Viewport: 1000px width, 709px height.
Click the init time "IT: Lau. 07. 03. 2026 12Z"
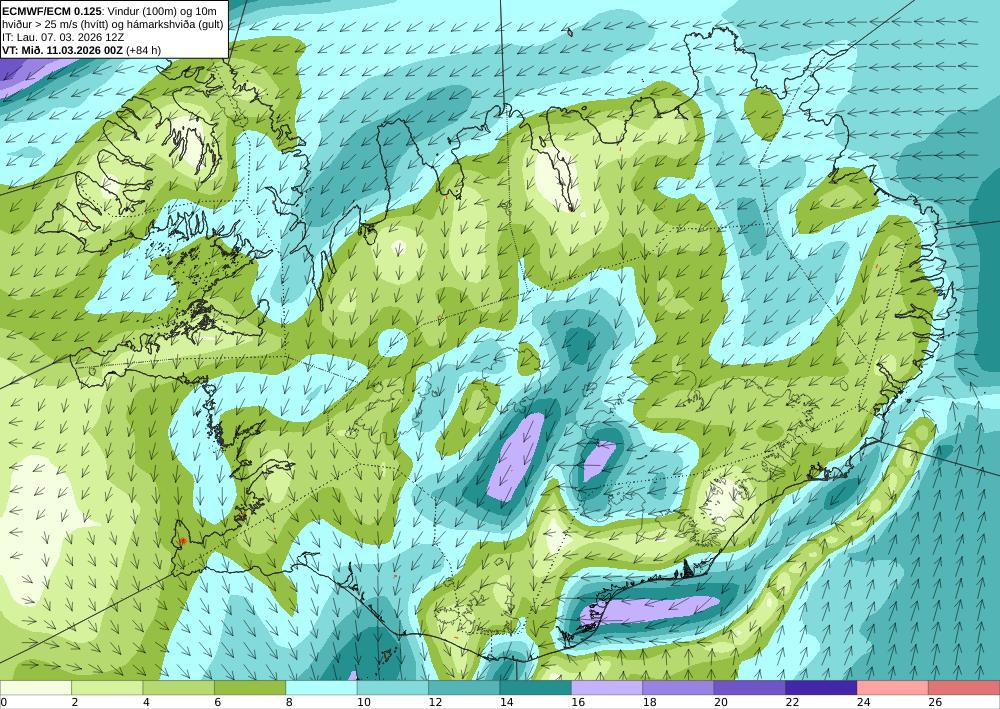63,37
